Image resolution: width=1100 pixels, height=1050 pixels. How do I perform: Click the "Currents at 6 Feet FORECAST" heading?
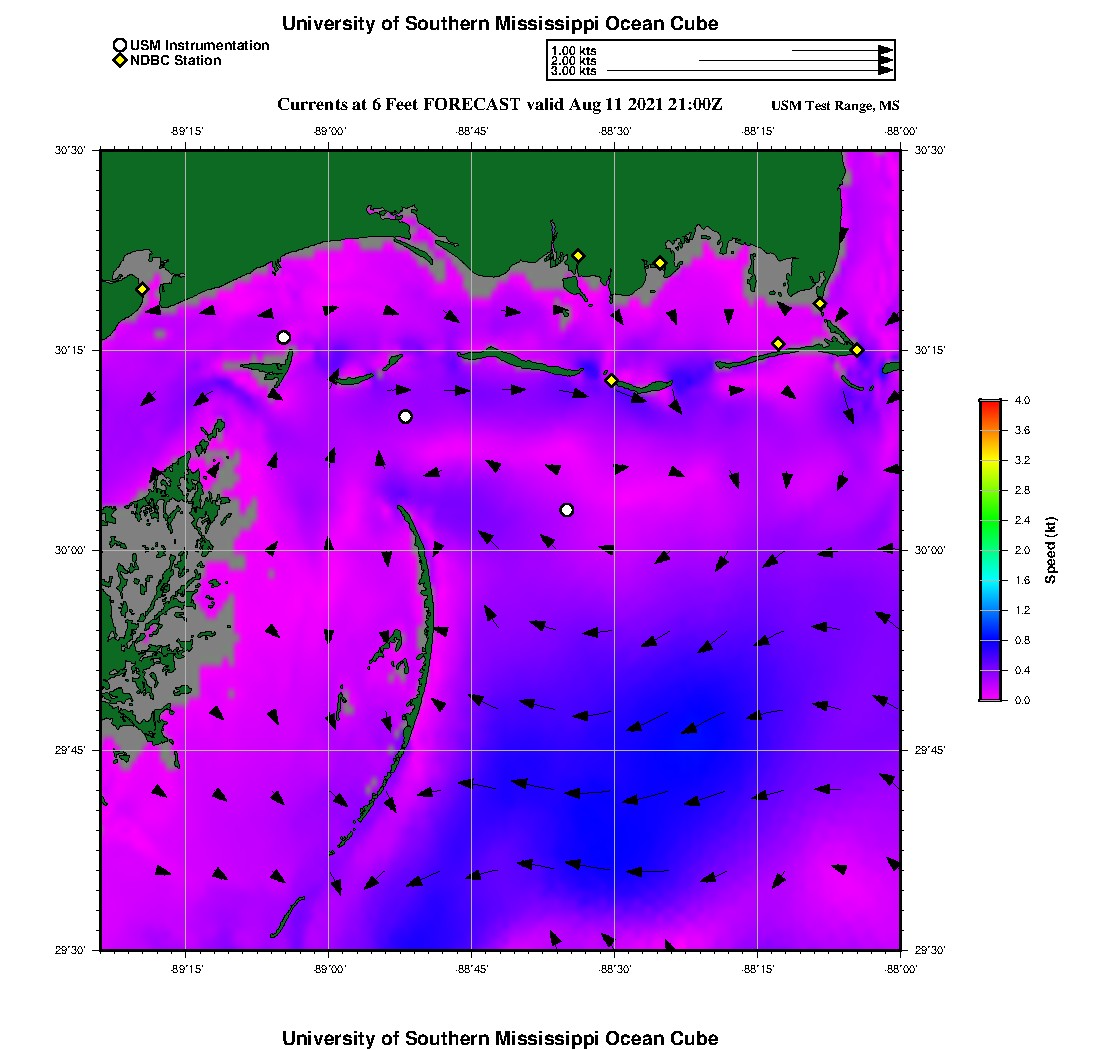[x=398, y=105]
